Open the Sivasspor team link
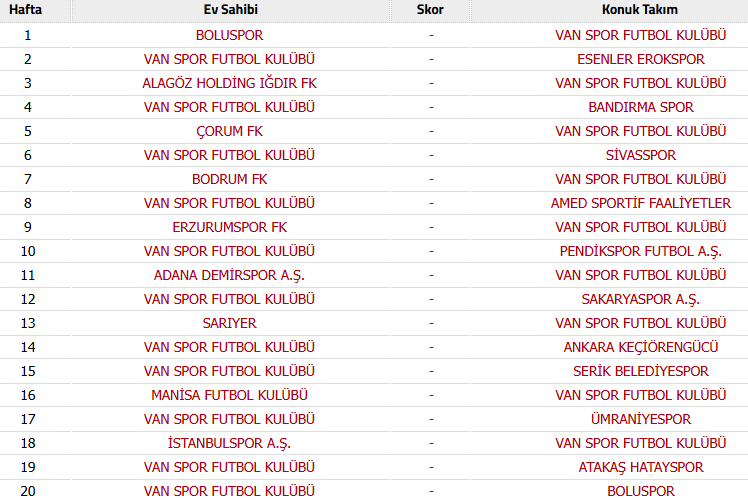This screenshot has height=502, width=748. click(640, 155)
